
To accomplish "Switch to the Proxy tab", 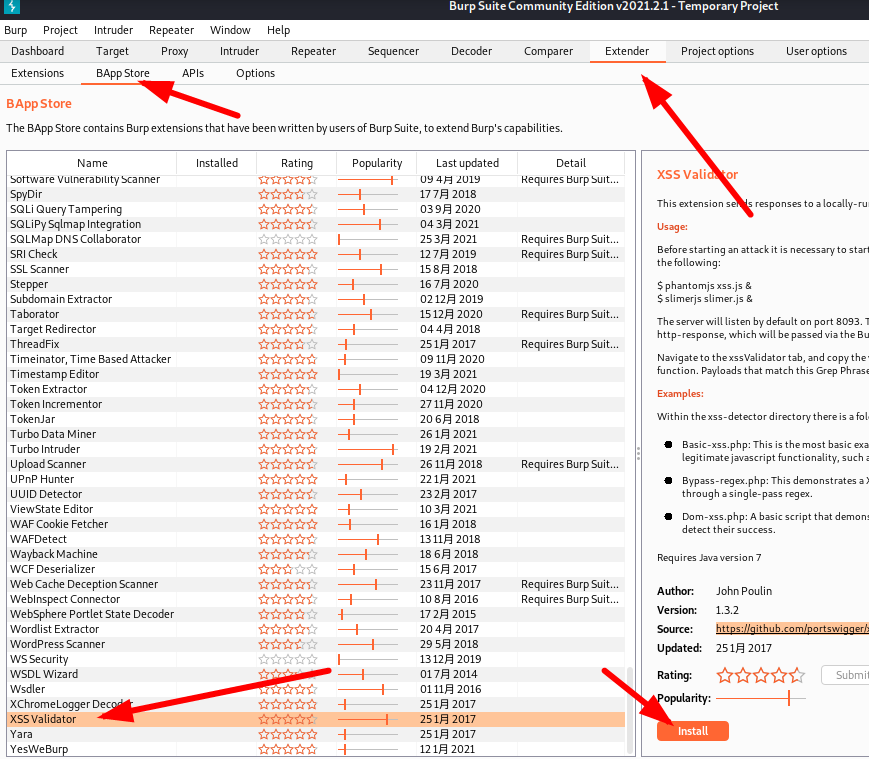I will pyautogui.click(x=175, y=51).
